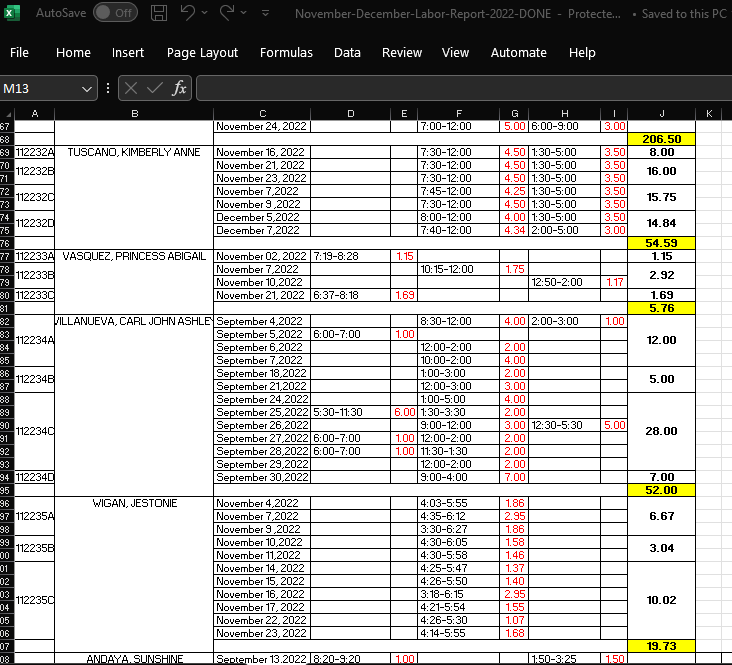The height and width of the screenshot is (665, 732).
Task: Select column C header
Action: [x=262, y=113]
